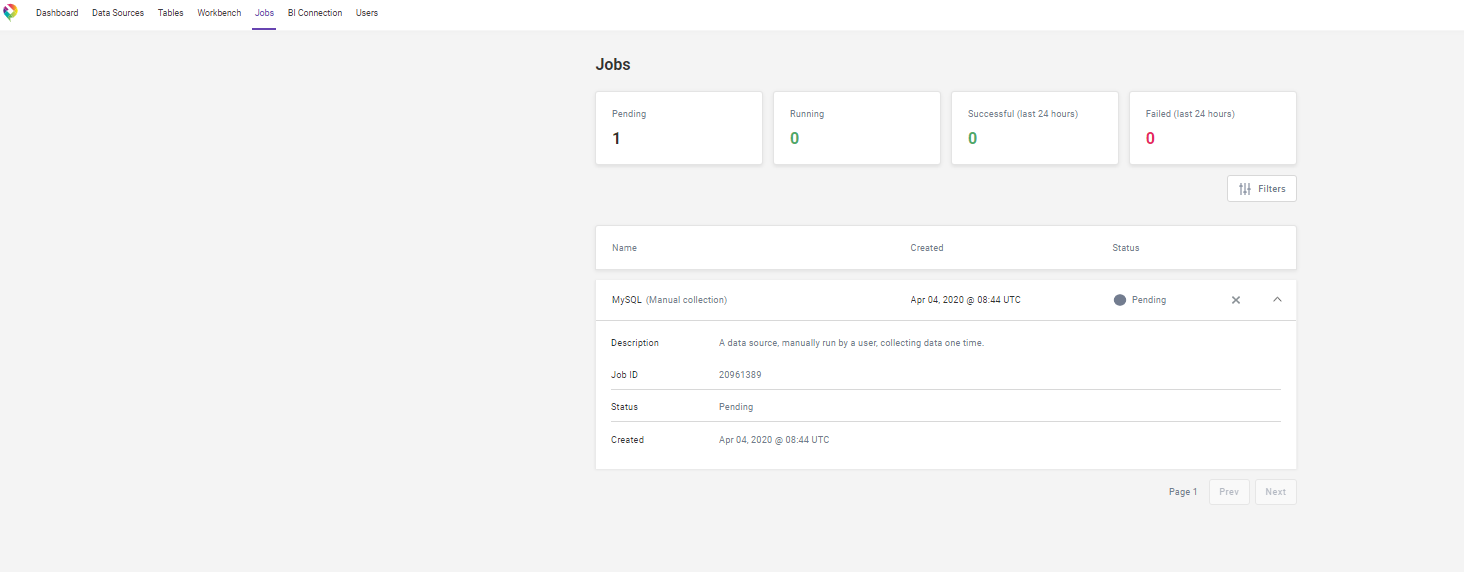Select the Failed (last 24 hours) card
Viewport: 1464px width, 572px height.
(1212, 128)
